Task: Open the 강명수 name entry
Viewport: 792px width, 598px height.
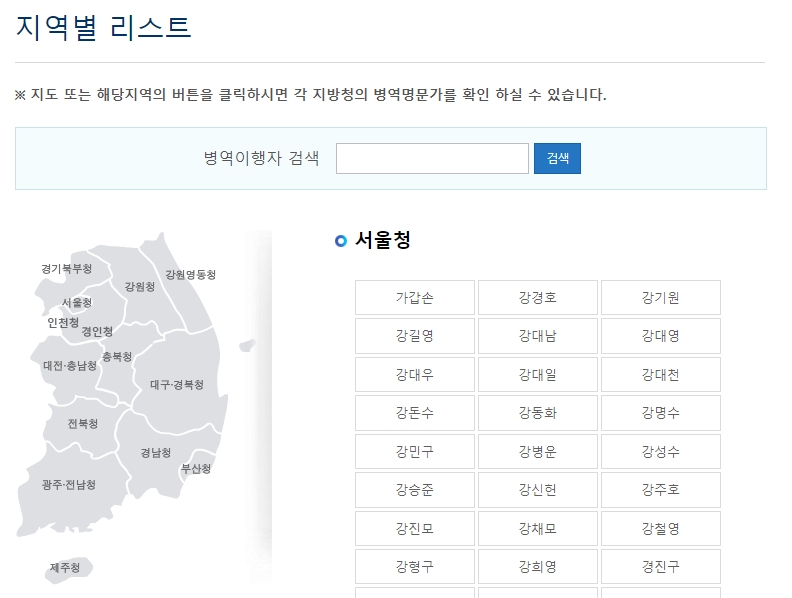Action: (661, 413)
